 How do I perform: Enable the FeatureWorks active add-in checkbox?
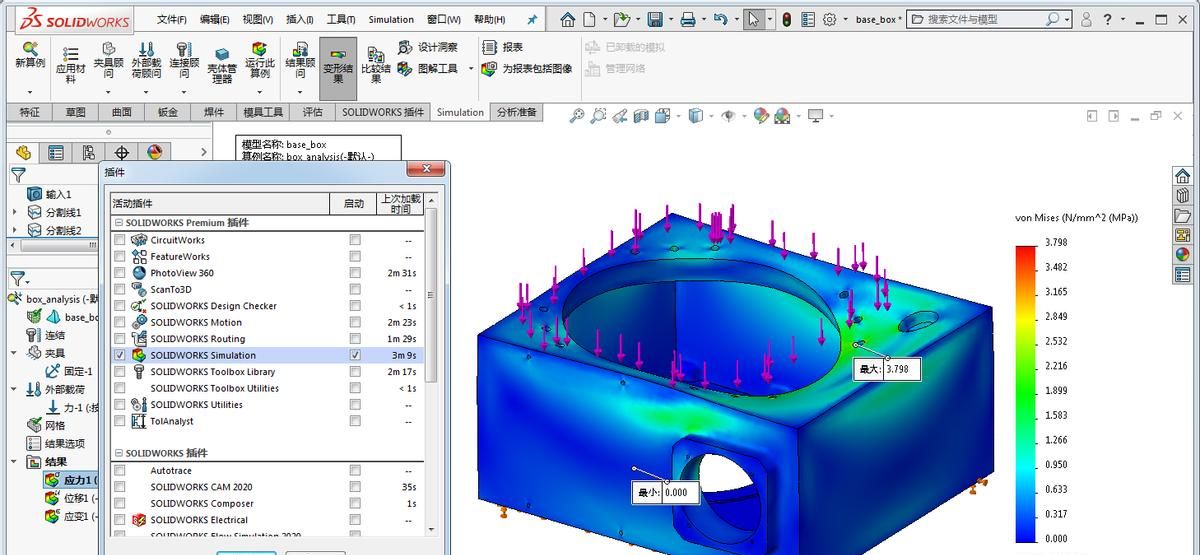[x=120, y=257]
